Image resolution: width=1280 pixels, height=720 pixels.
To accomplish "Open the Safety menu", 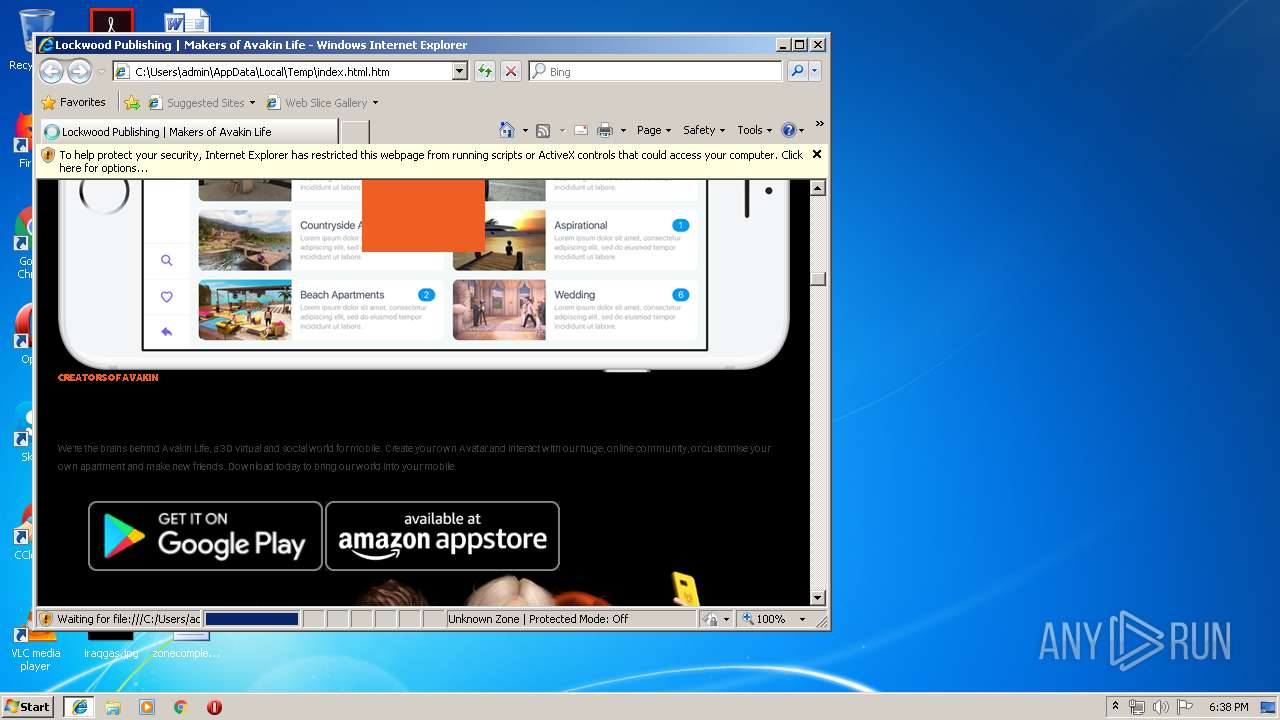I will click(704, 130).
